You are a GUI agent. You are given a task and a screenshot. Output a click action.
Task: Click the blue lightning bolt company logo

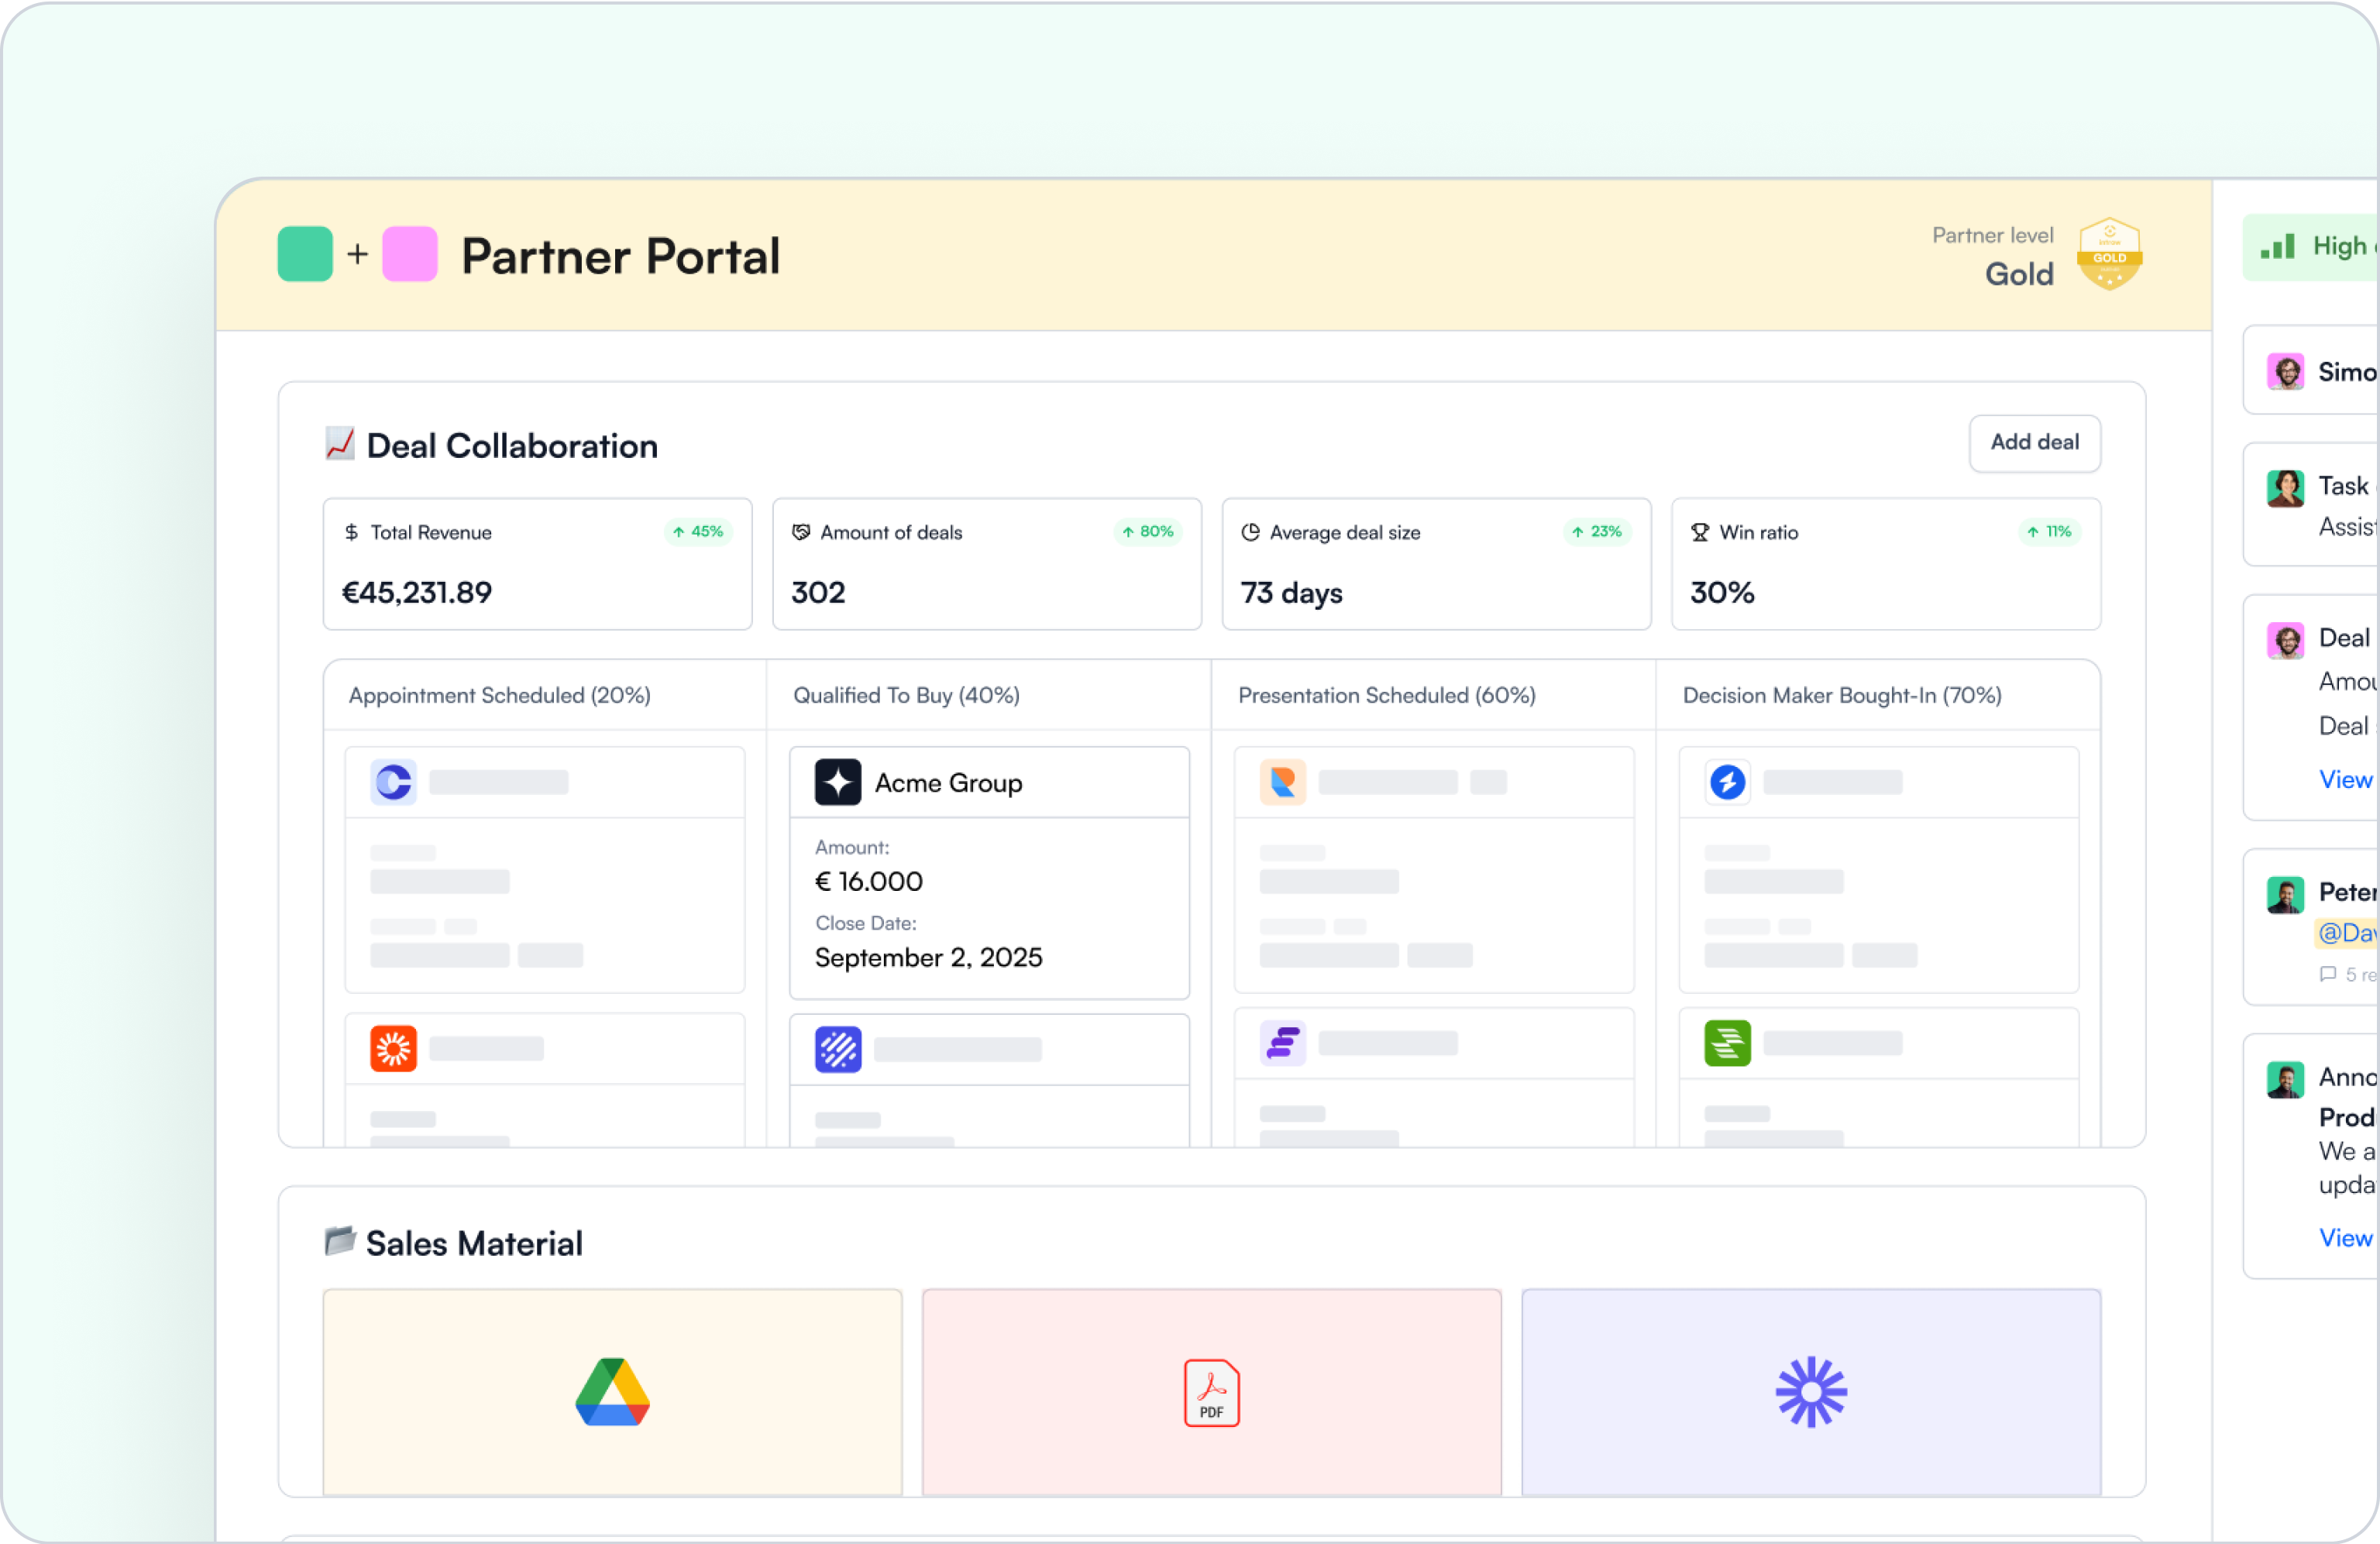1727,782
